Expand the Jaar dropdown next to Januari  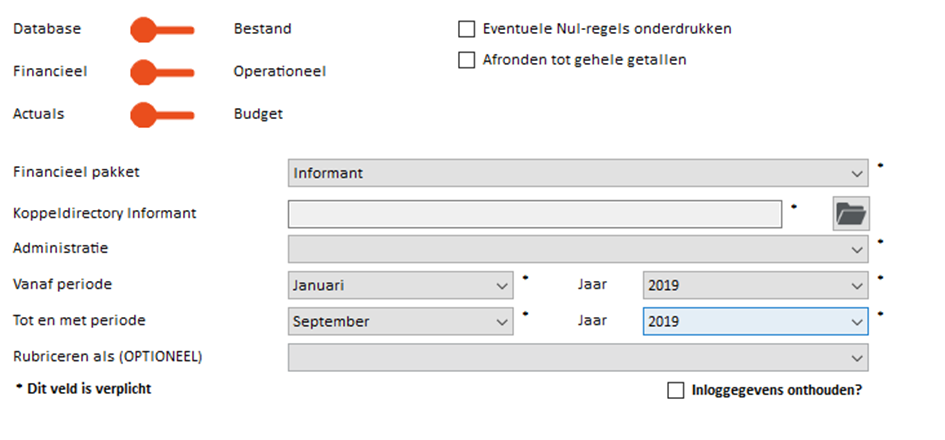coord(755,285)
